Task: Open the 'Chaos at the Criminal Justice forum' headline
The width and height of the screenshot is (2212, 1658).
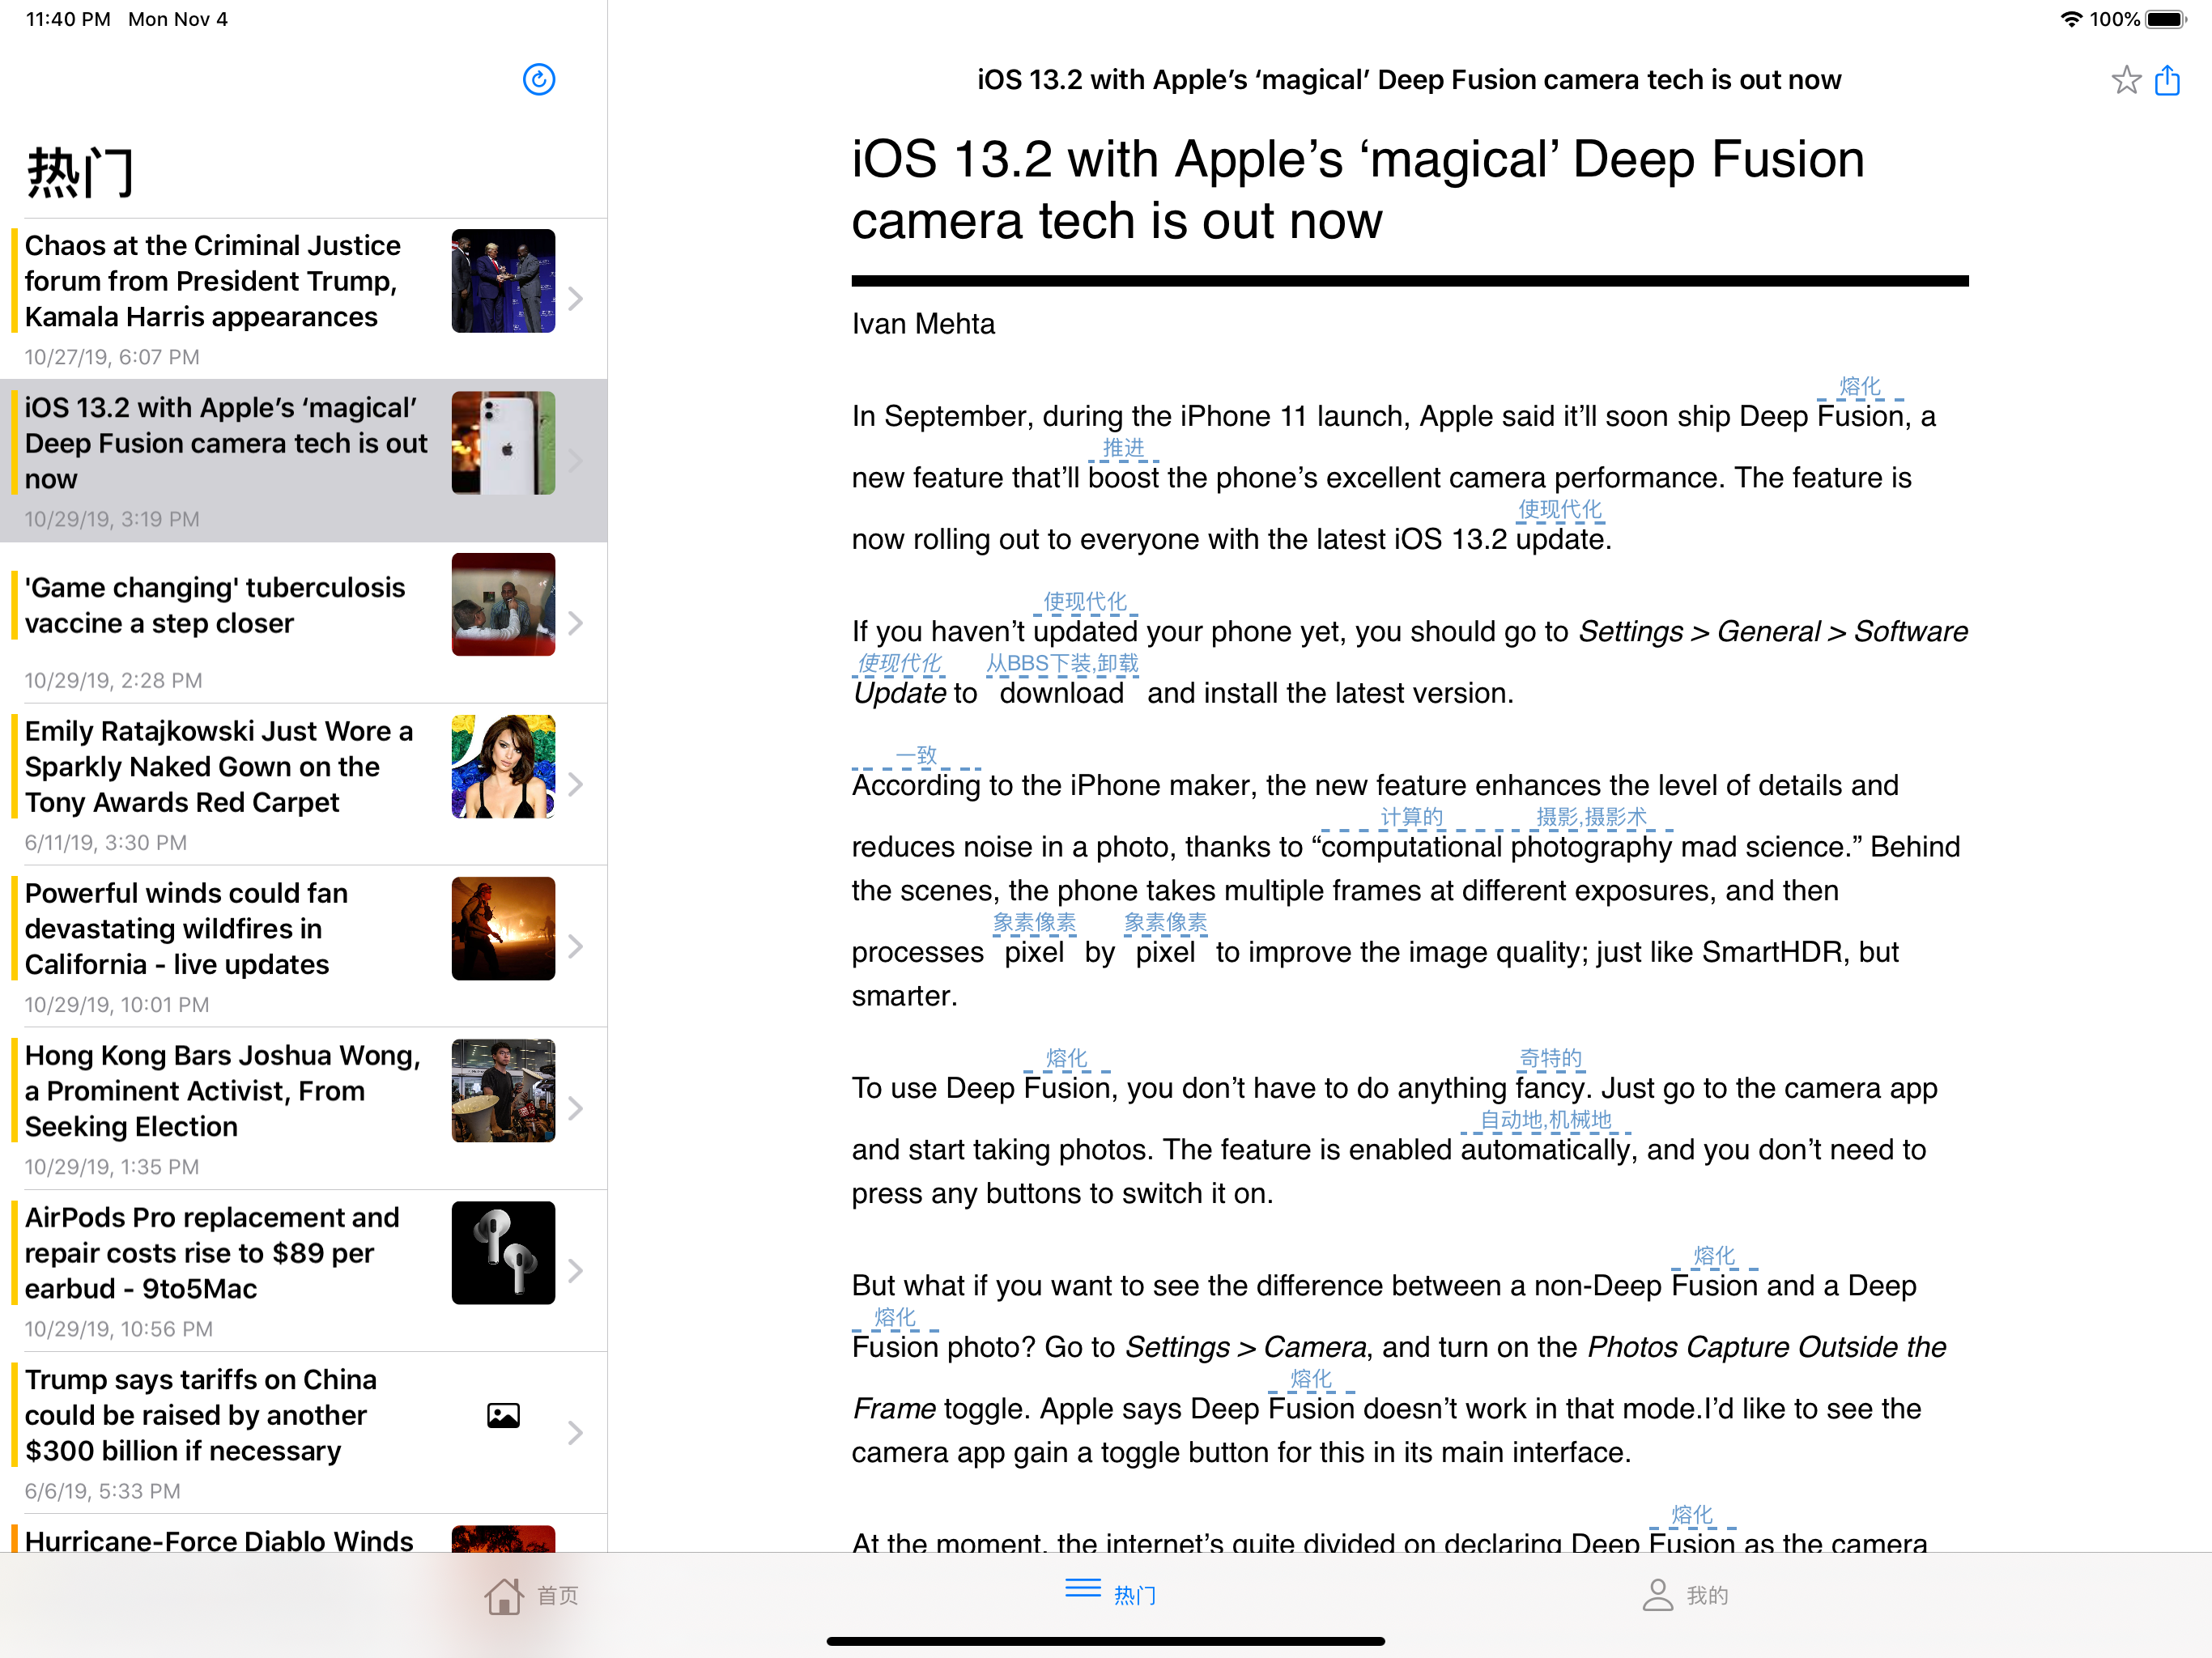Action: click(213, 281)
